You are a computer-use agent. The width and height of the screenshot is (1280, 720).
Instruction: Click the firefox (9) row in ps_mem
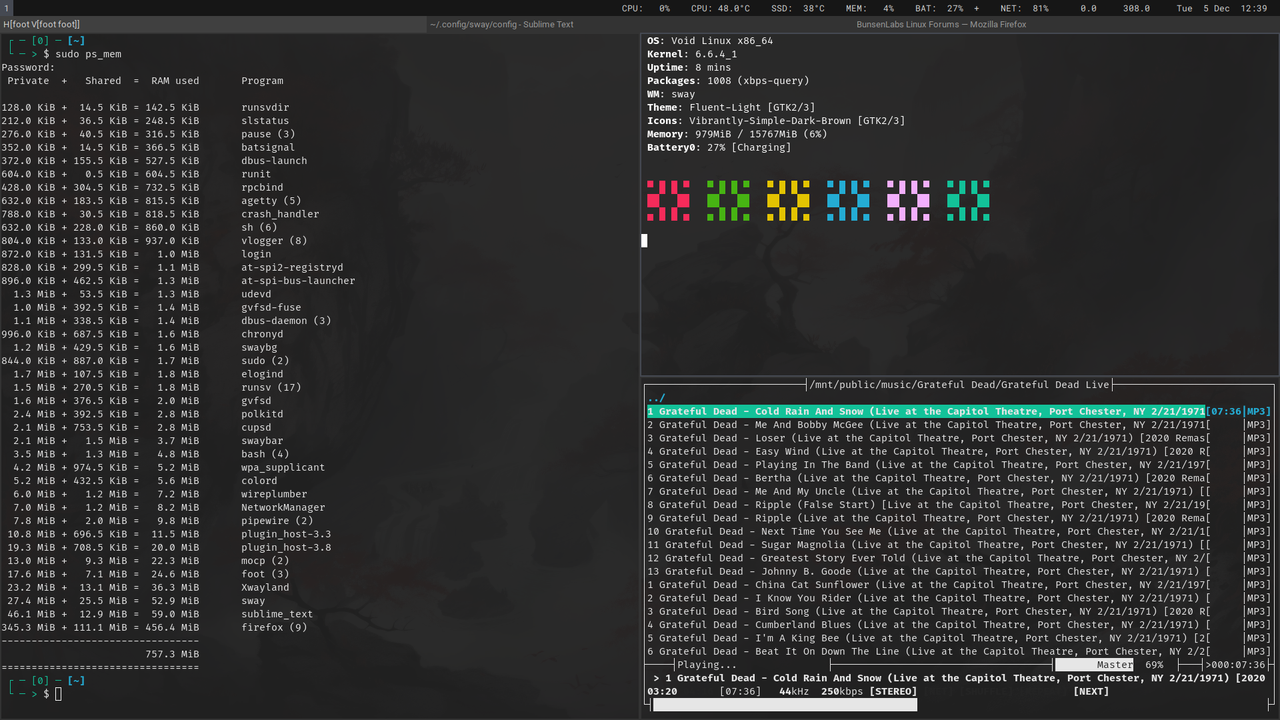tap(155, 627)
